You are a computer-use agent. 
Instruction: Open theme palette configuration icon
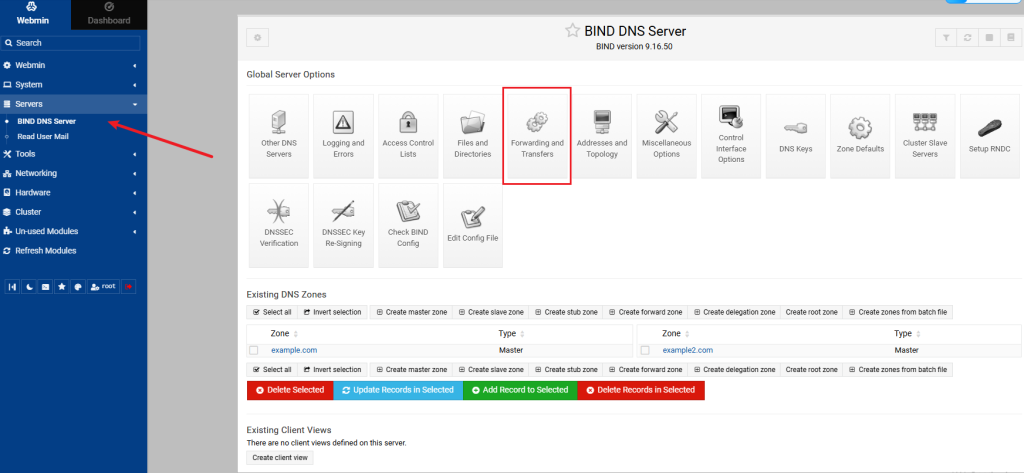pyautogui.click(x=78, y=287)
